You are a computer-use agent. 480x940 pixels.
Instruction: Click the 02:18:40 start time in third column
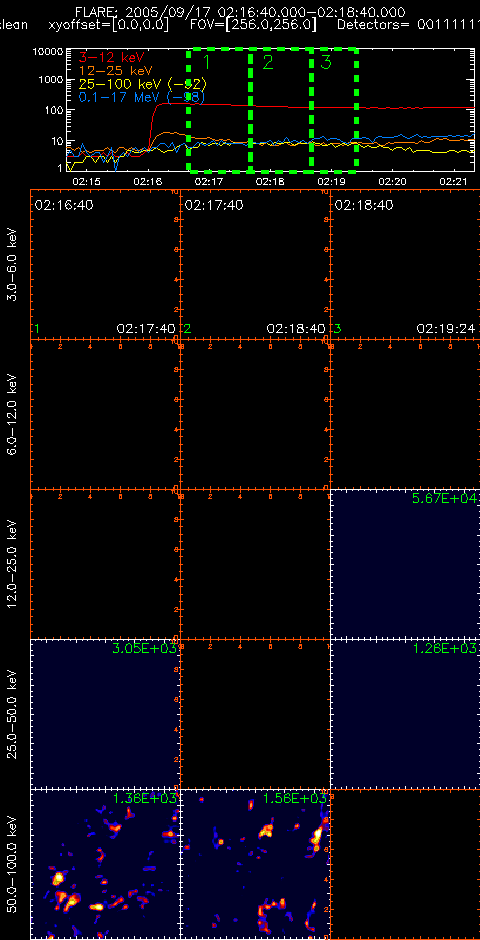pos(364,205)
